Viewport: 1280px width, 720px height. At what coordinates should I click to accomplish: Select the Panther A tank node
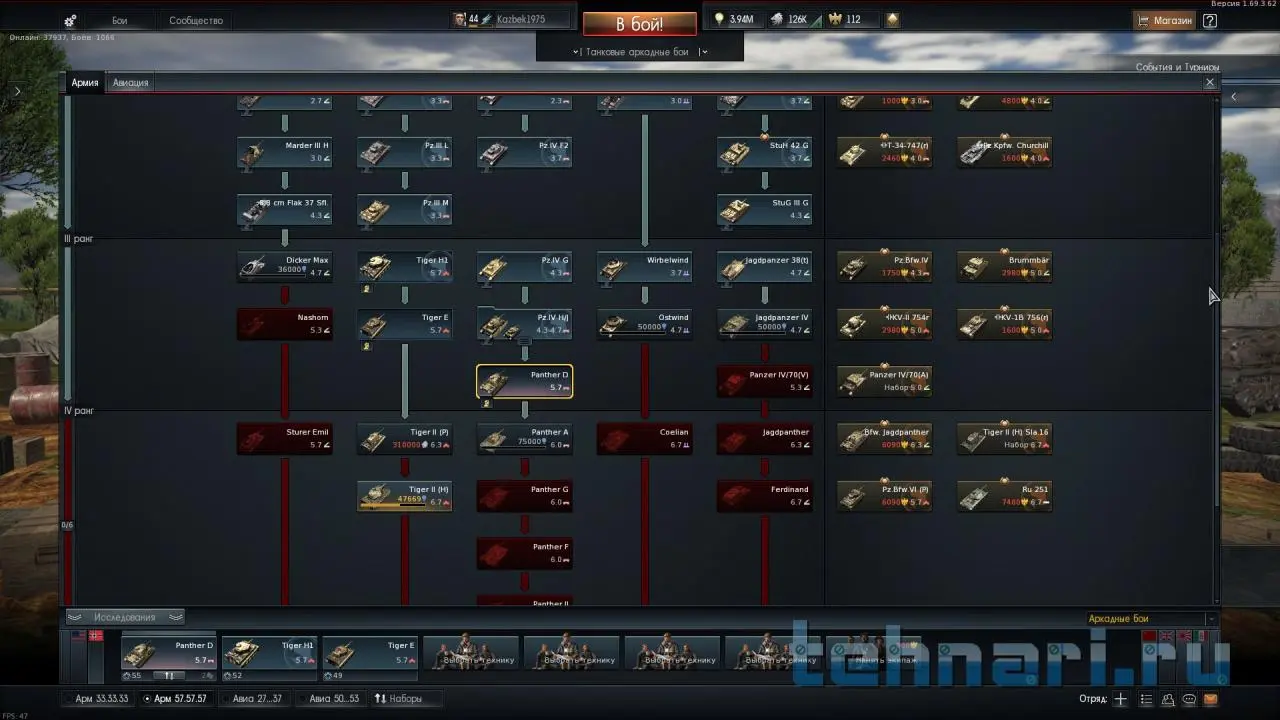coord(525,438)
